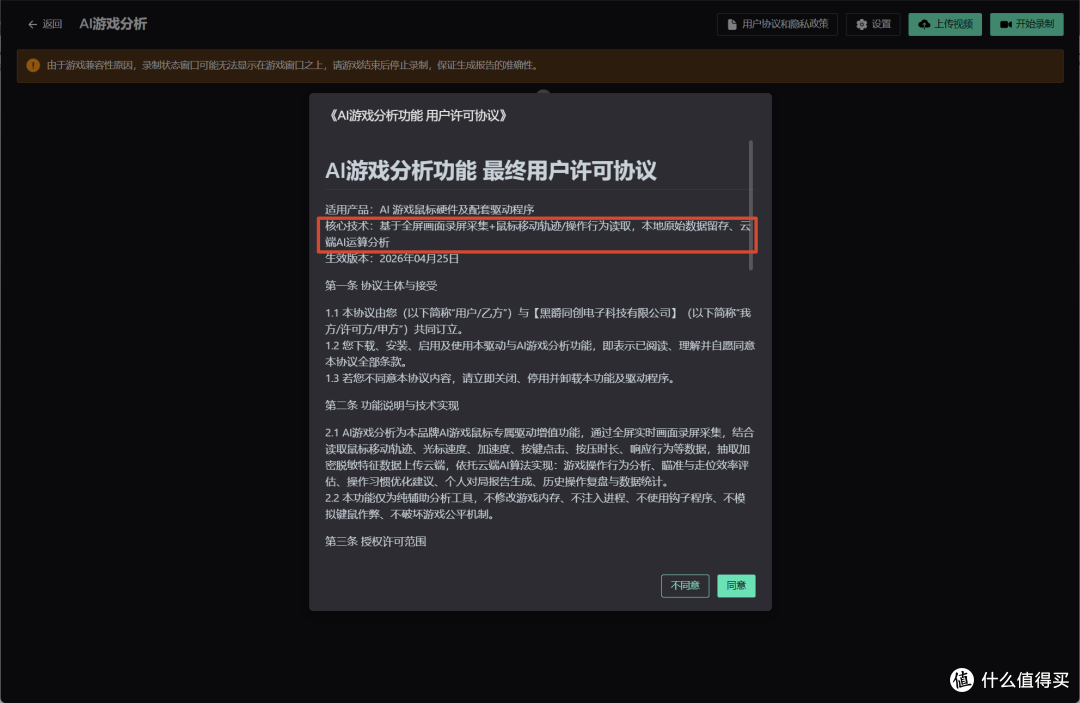The width and height of the screenshot is (1080, 703).
Task: Click heading AI游戏分析功能 最终用户许可协议
Action: pos(490,171)
